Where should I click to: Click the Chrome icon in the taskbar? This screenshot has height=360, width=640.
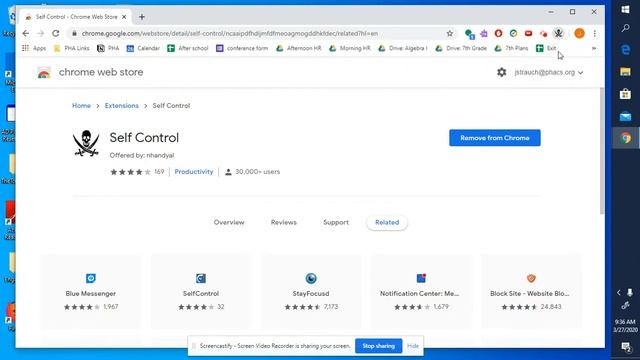(x=625, y=138)
